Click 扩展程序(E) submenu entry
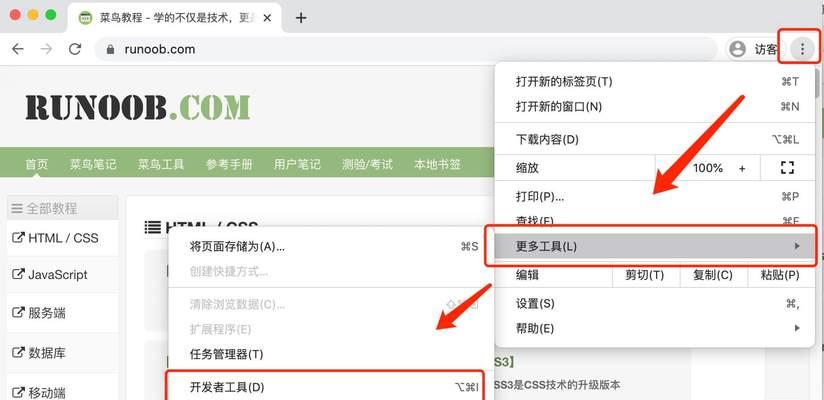Image resolution: width=824 pixels, height=400 pixels. [331, 330]
